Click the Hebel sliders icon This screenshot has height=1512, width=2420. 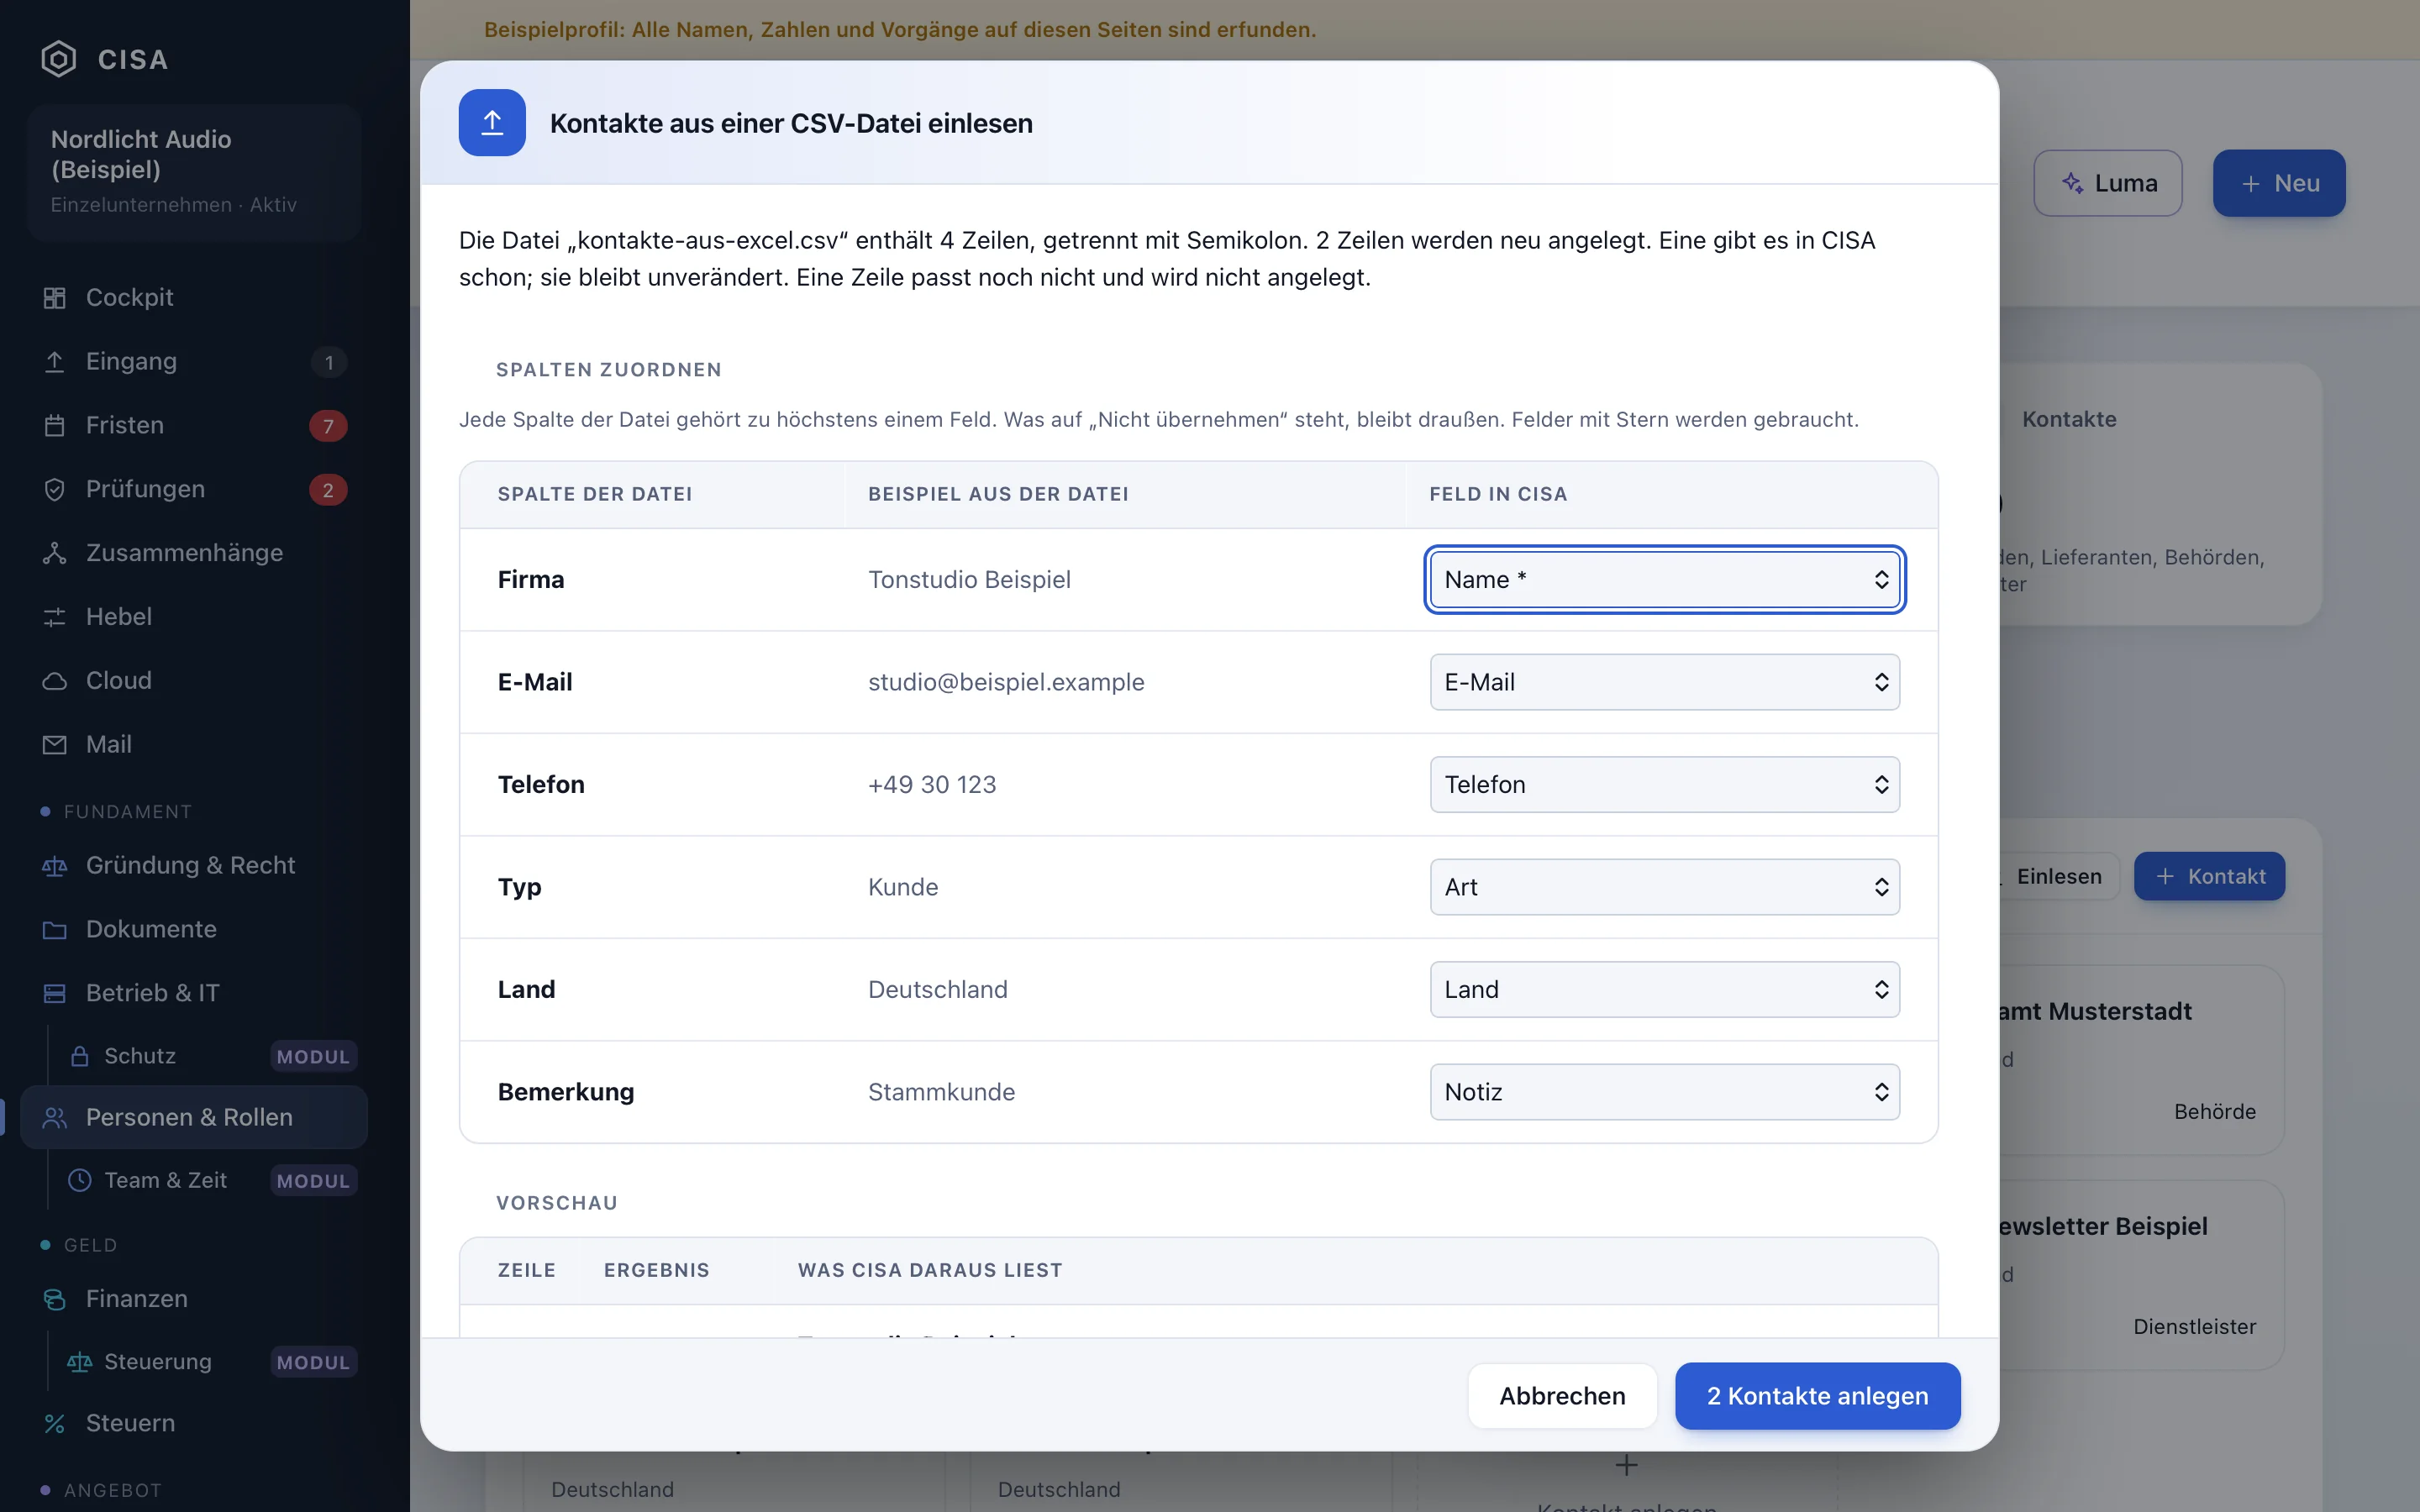tap(55, 617)
